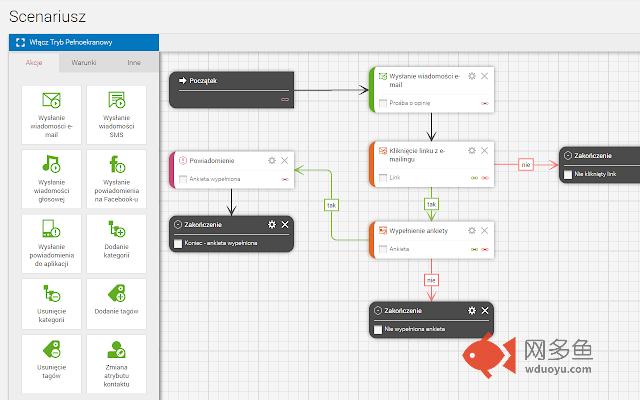Open settings gear on Wysłanie wiadomości e-mail node
Screen dimensions: 640x400
click(472, 76)
